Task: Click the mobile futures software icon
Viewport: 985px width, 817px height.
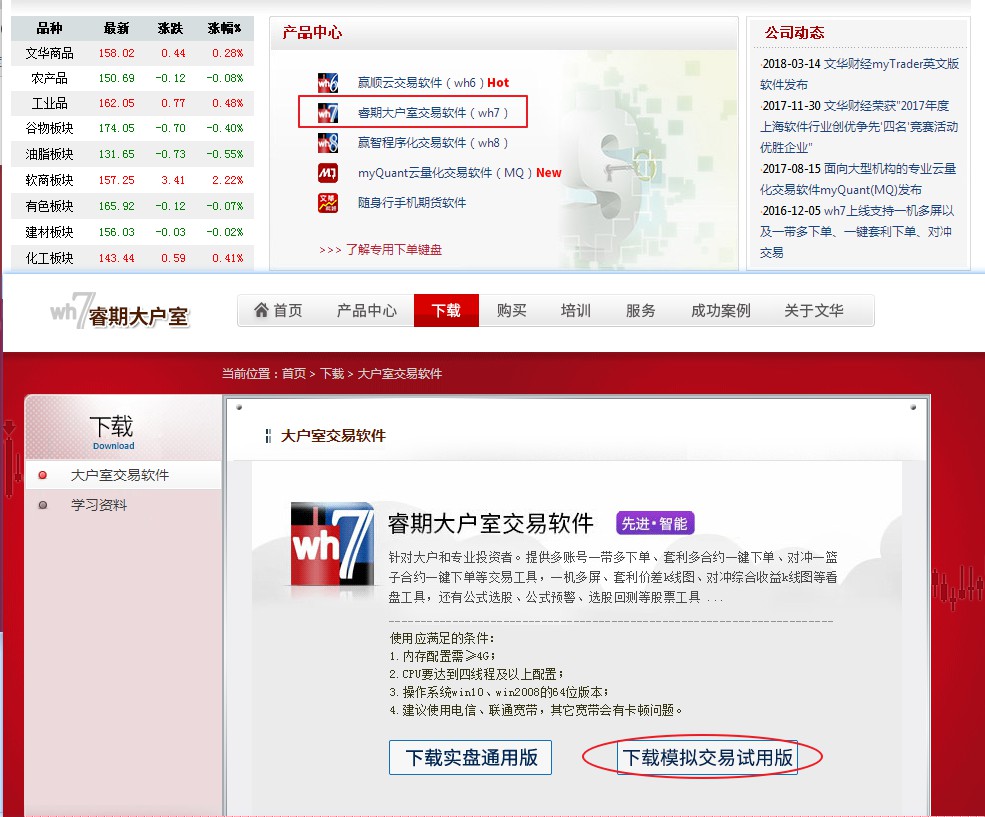Action: [x=328, y=203]
